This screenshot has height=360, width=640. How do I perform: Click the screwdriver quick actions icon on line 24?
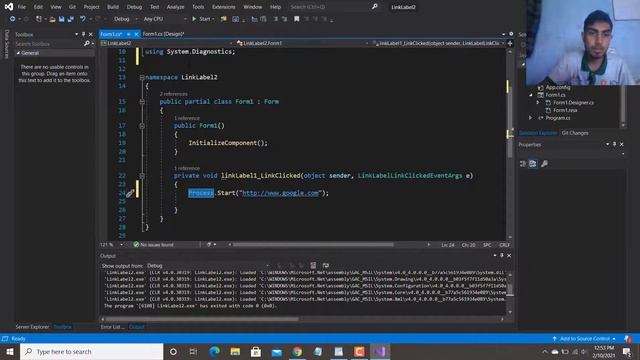tap(130, 193)
